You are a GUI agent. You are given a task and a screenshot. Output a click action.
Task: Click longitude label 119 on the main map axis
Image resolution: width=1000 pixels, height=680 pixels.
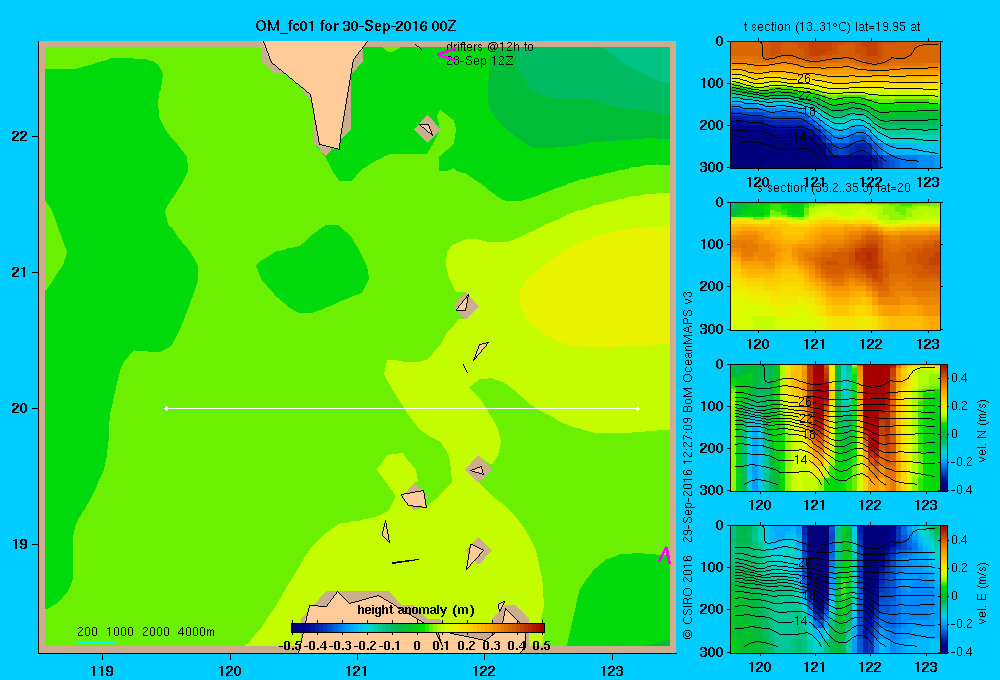point(102,670)
